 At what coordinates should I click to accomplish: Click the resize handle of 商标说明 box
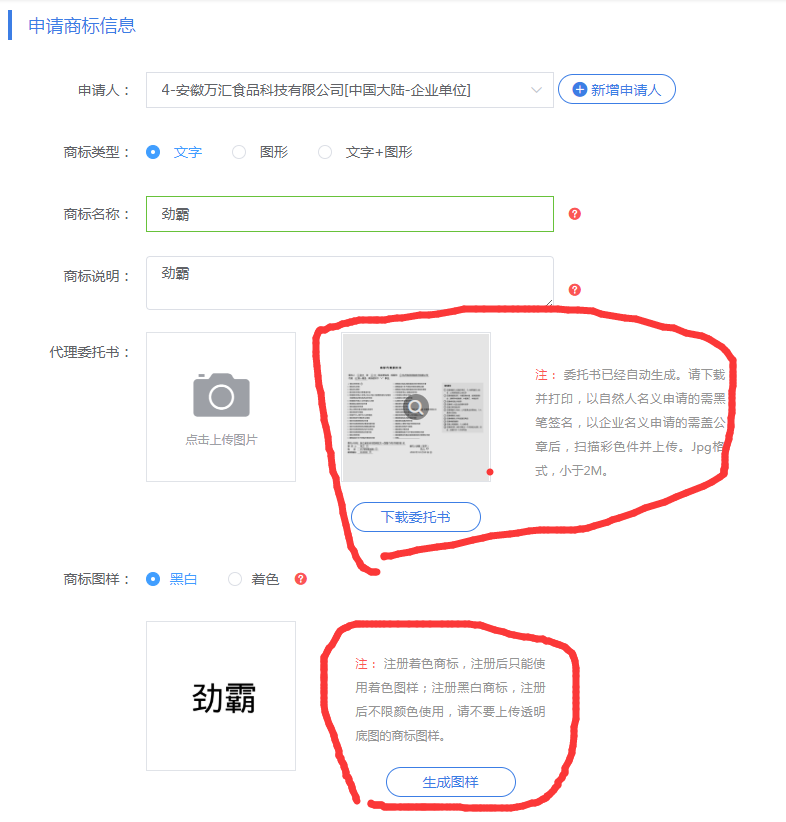[549, 305]
